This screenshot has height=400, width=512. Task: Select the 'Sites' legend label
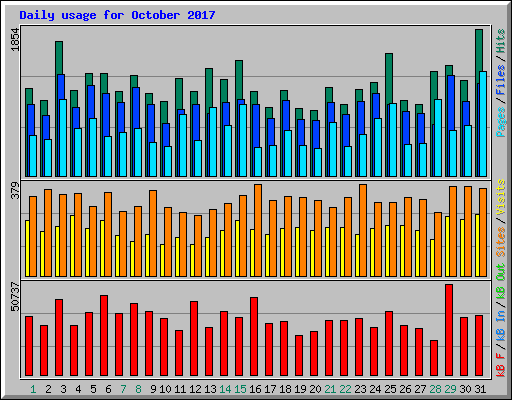pos(501,242)
